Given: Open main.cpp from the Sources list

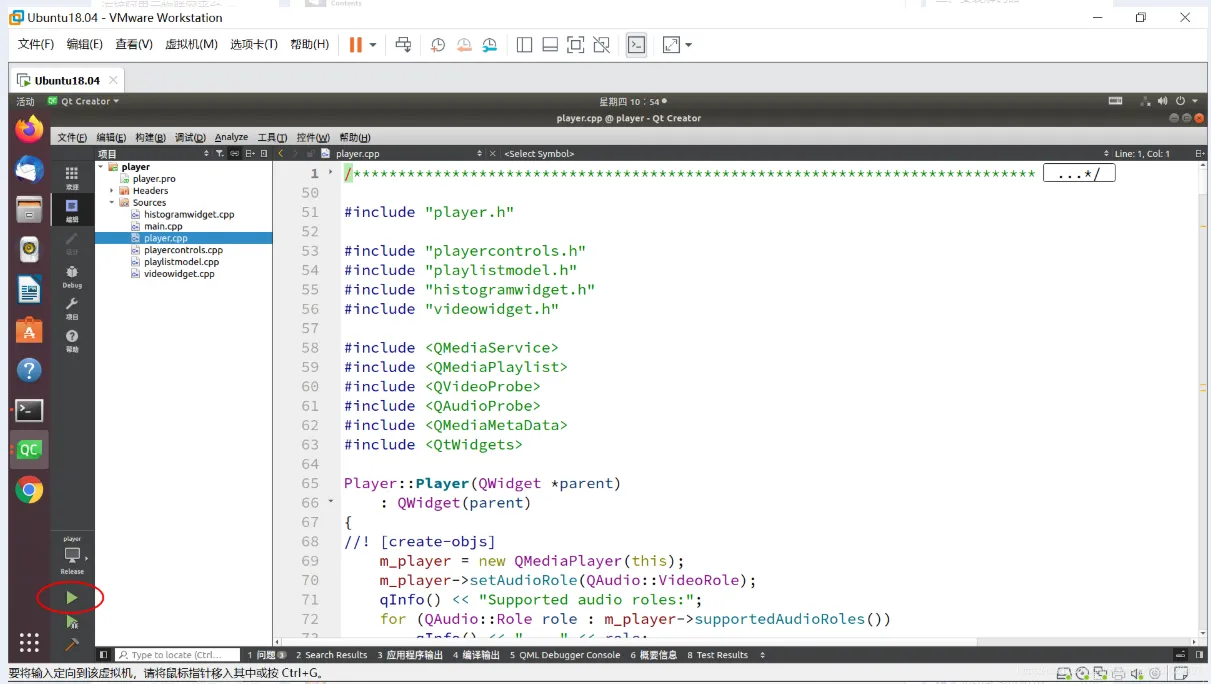Looking at the screenshot, I should tap(163, 226).
